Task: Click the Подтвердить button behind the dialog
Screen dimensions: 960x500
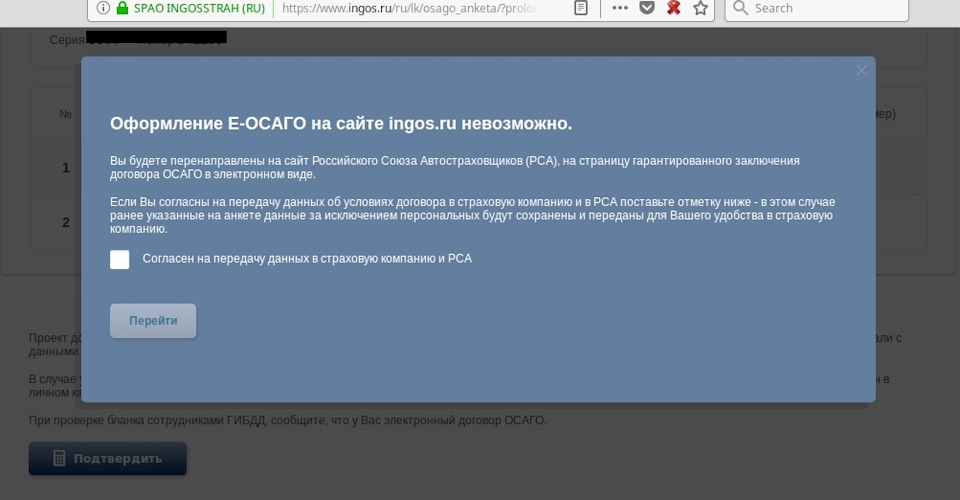Action: (x=108, y=458)
